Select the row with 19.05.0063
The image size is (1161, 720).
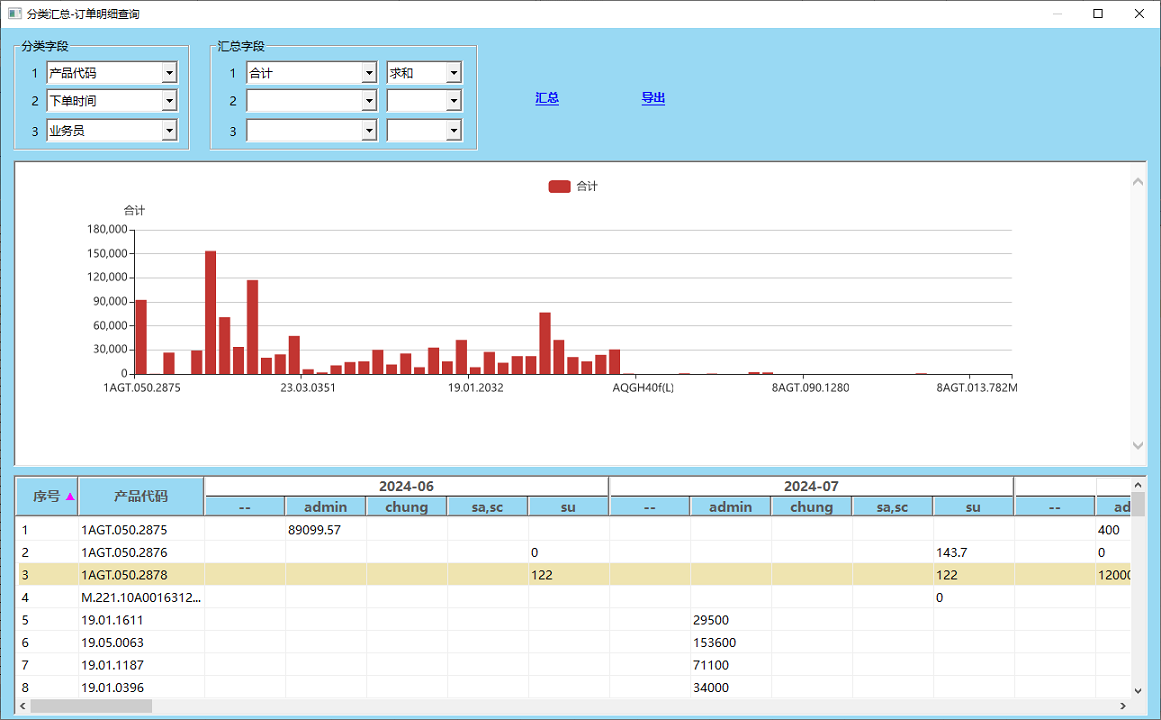pos(574,642)
